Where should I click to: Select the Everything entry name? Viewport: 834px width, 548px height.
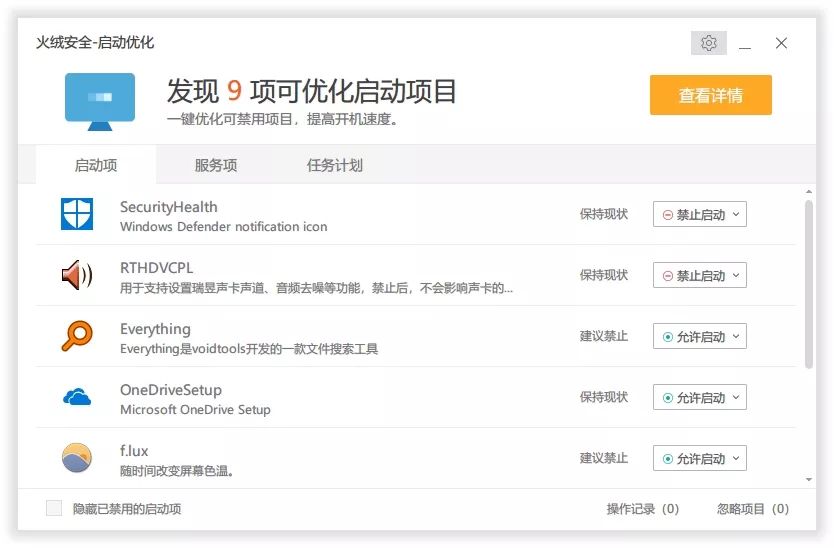155,329
